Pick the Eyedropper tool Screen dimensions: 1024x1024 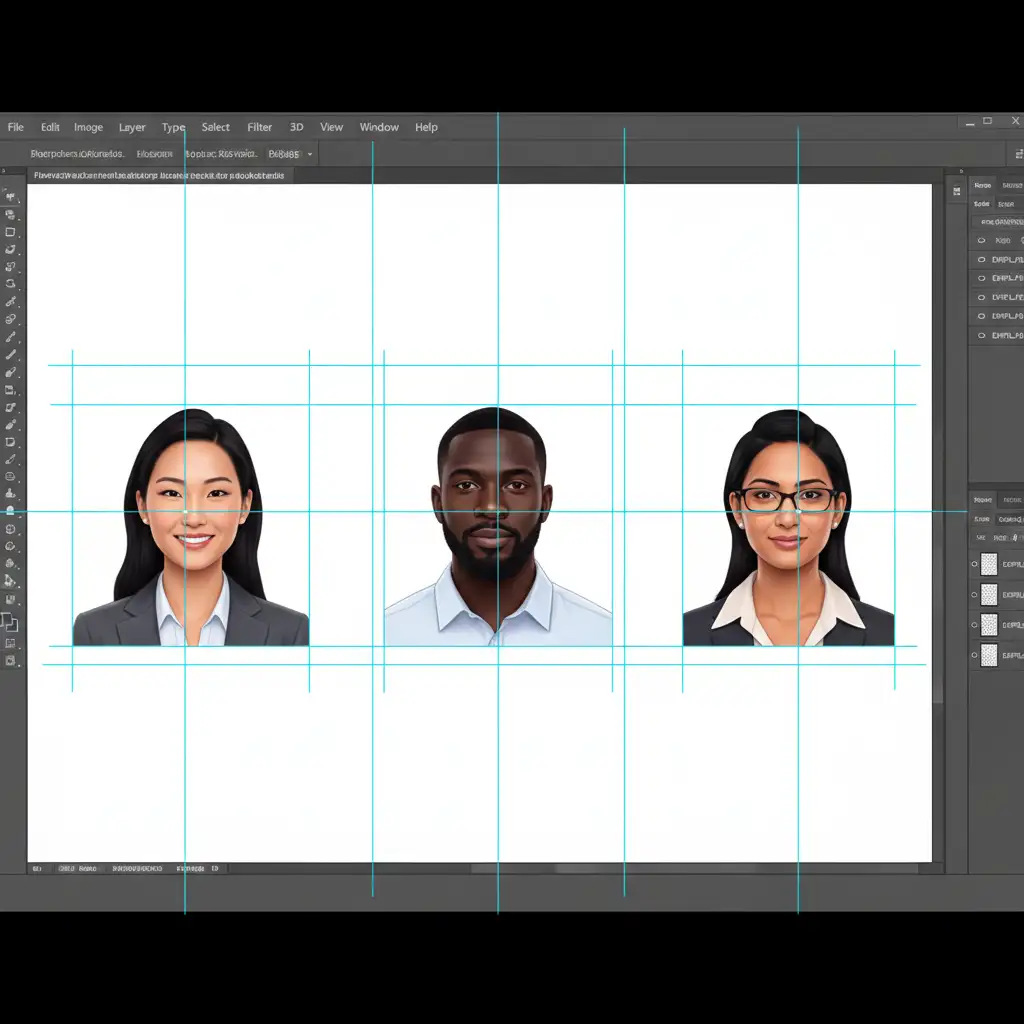(x=11, y=301)
